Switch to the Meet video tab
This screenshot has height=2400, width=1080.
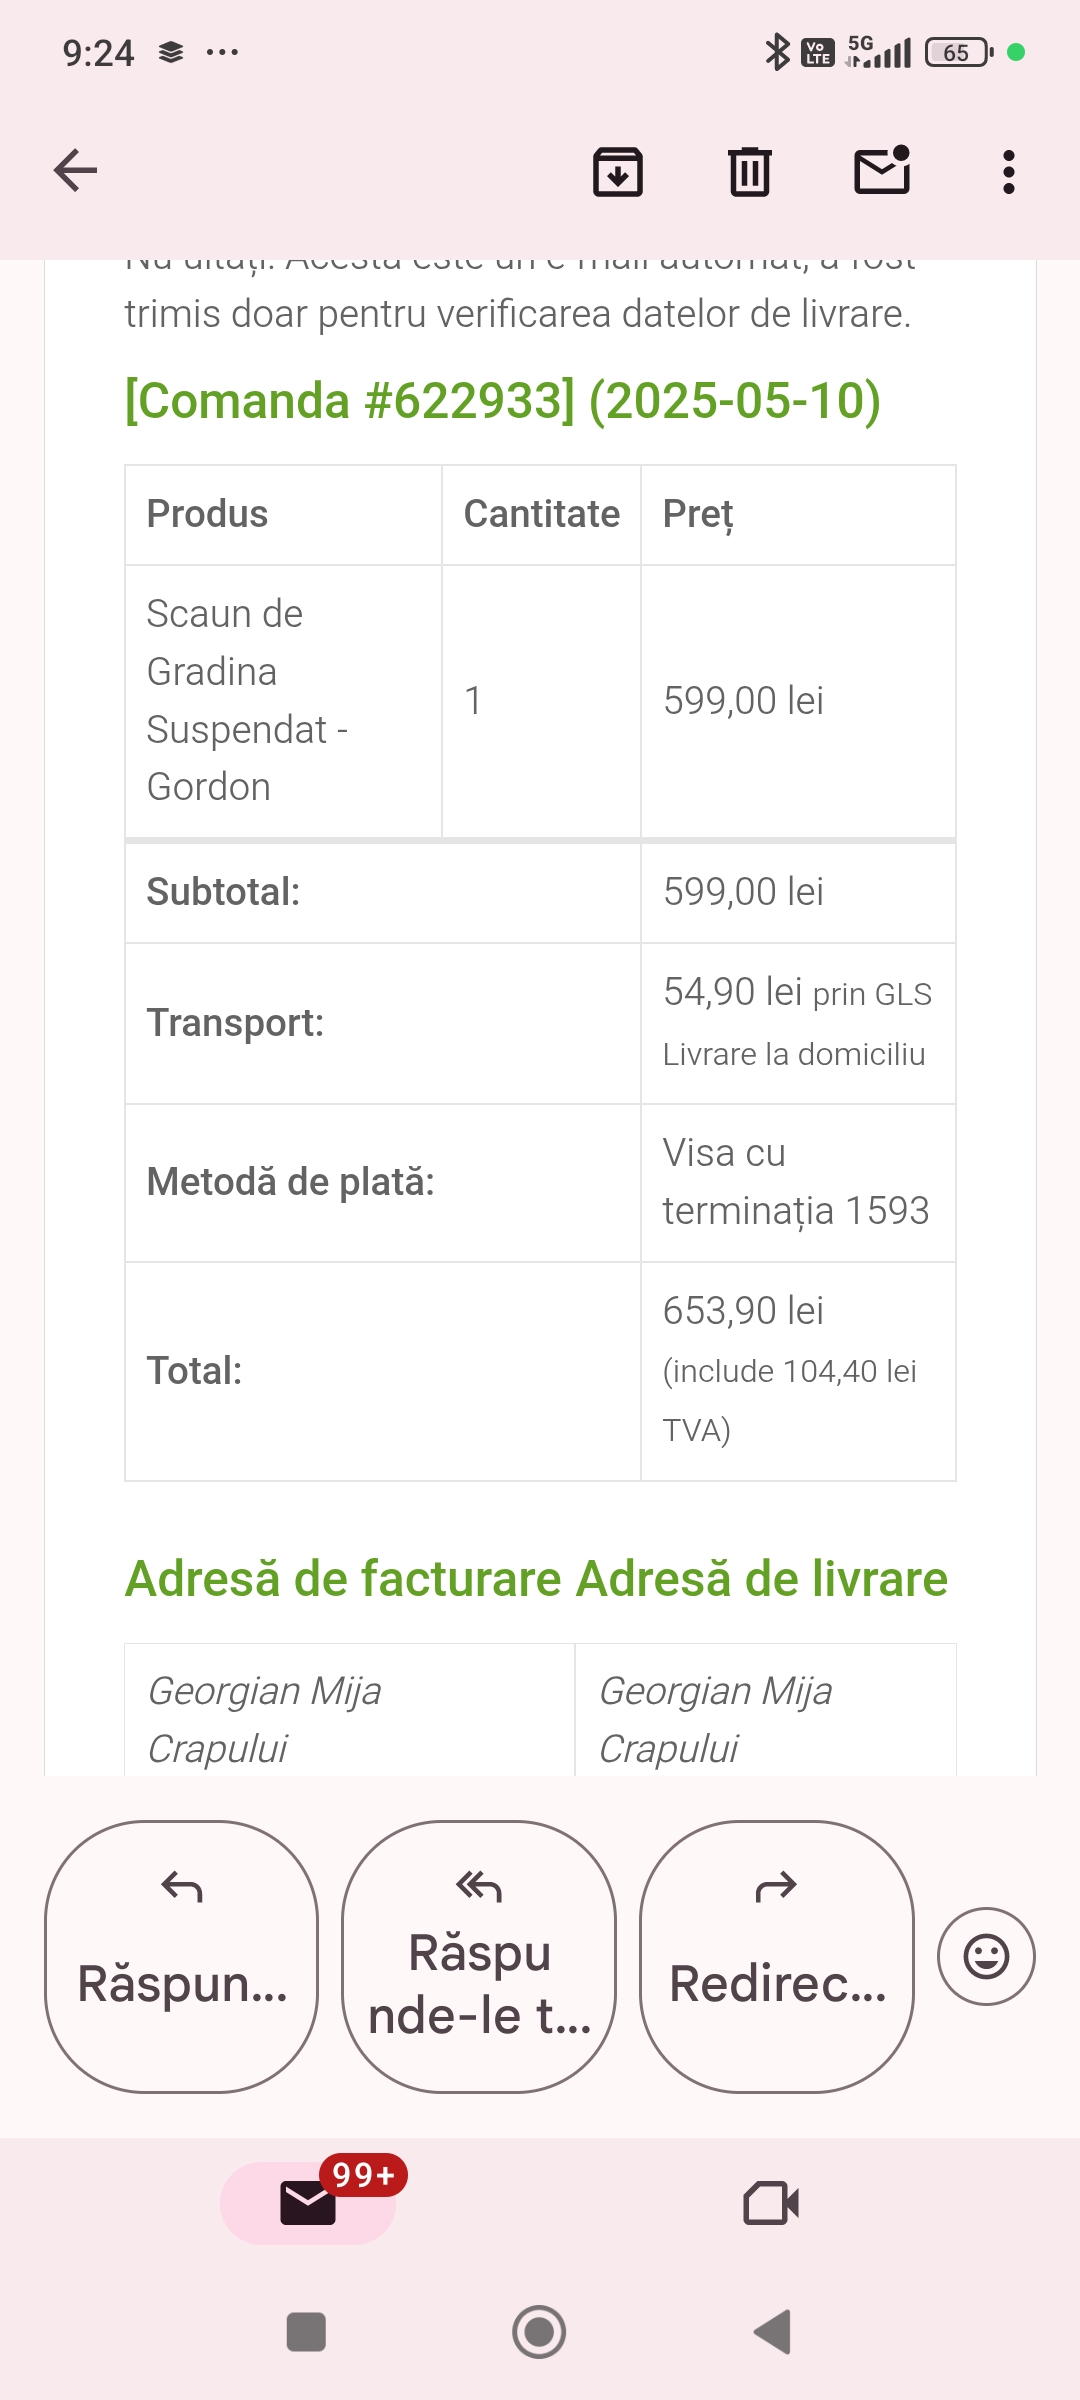click(x=771, y=2203)
